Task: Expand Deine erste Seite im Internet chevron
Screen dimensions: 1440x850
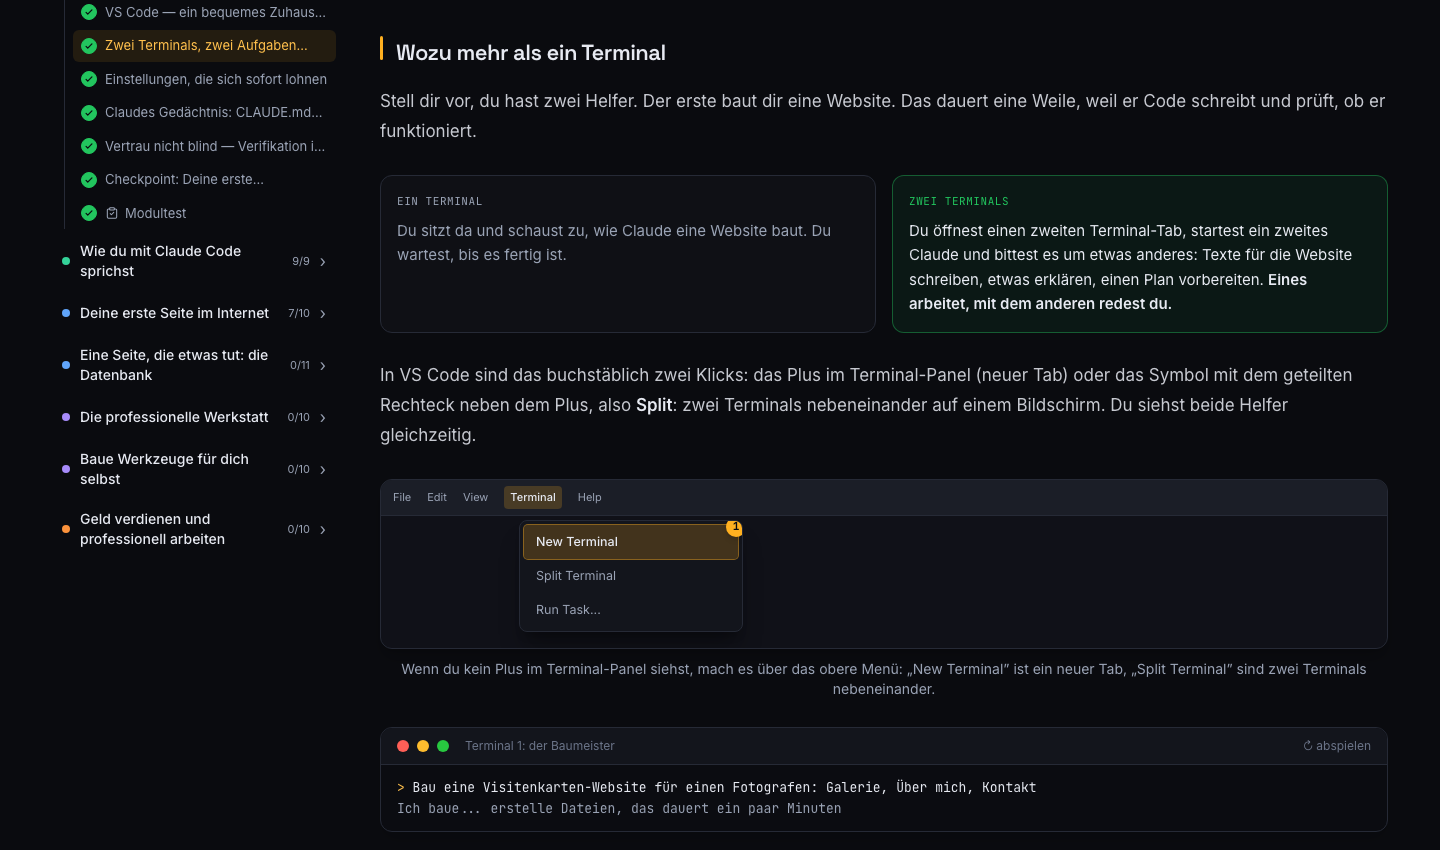Action: click(323, 314)
